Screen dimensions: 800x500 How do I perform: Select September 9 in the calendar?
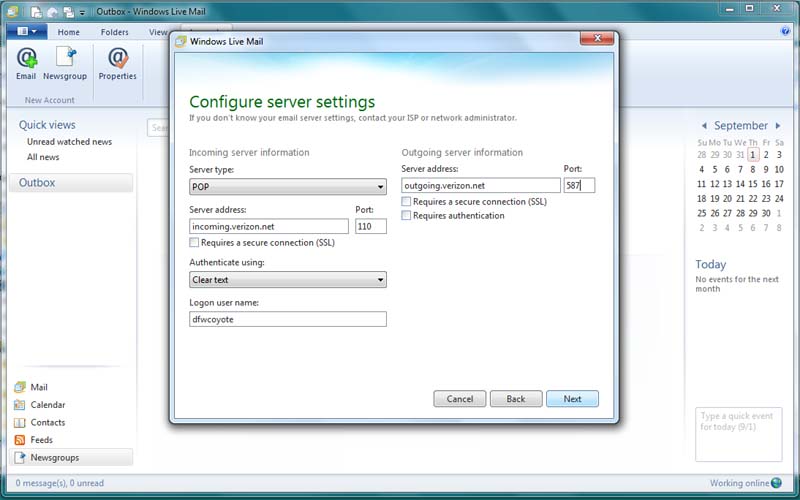pos(766,169)
